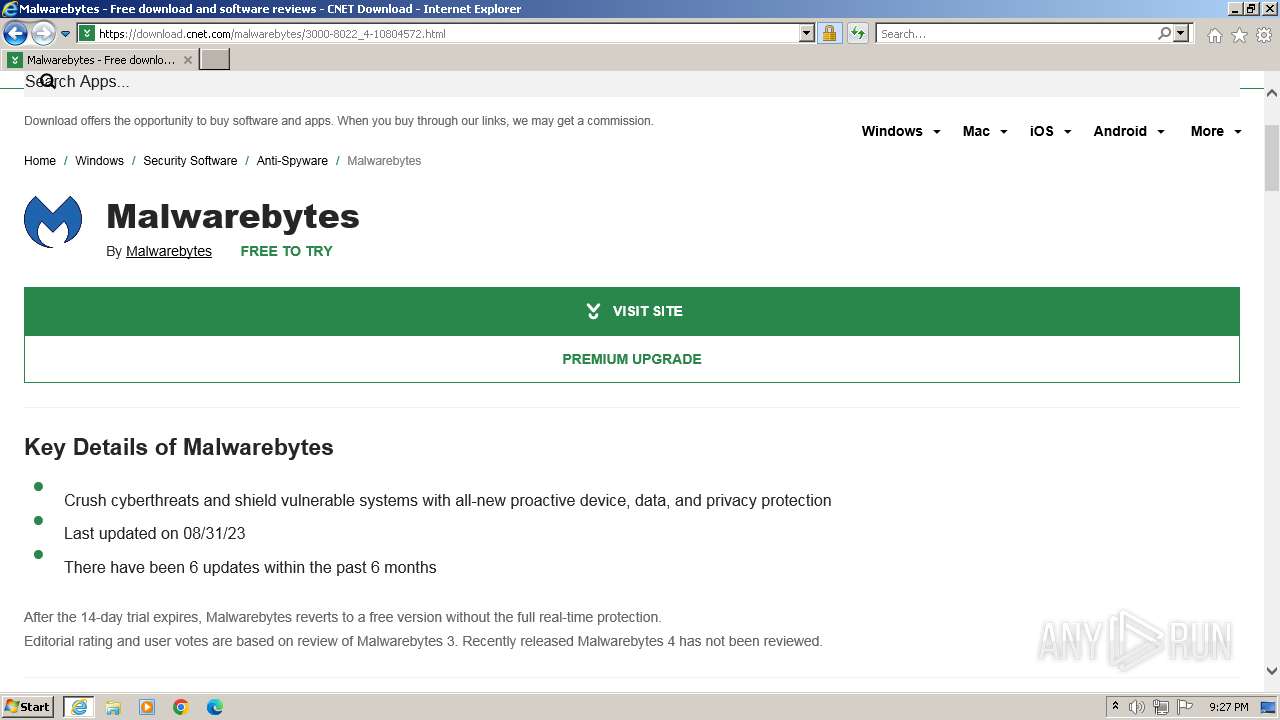Select the Malwarebytes browser tab
The width and height of the screenshot is (1280, 720).
(x=100, y=60)
